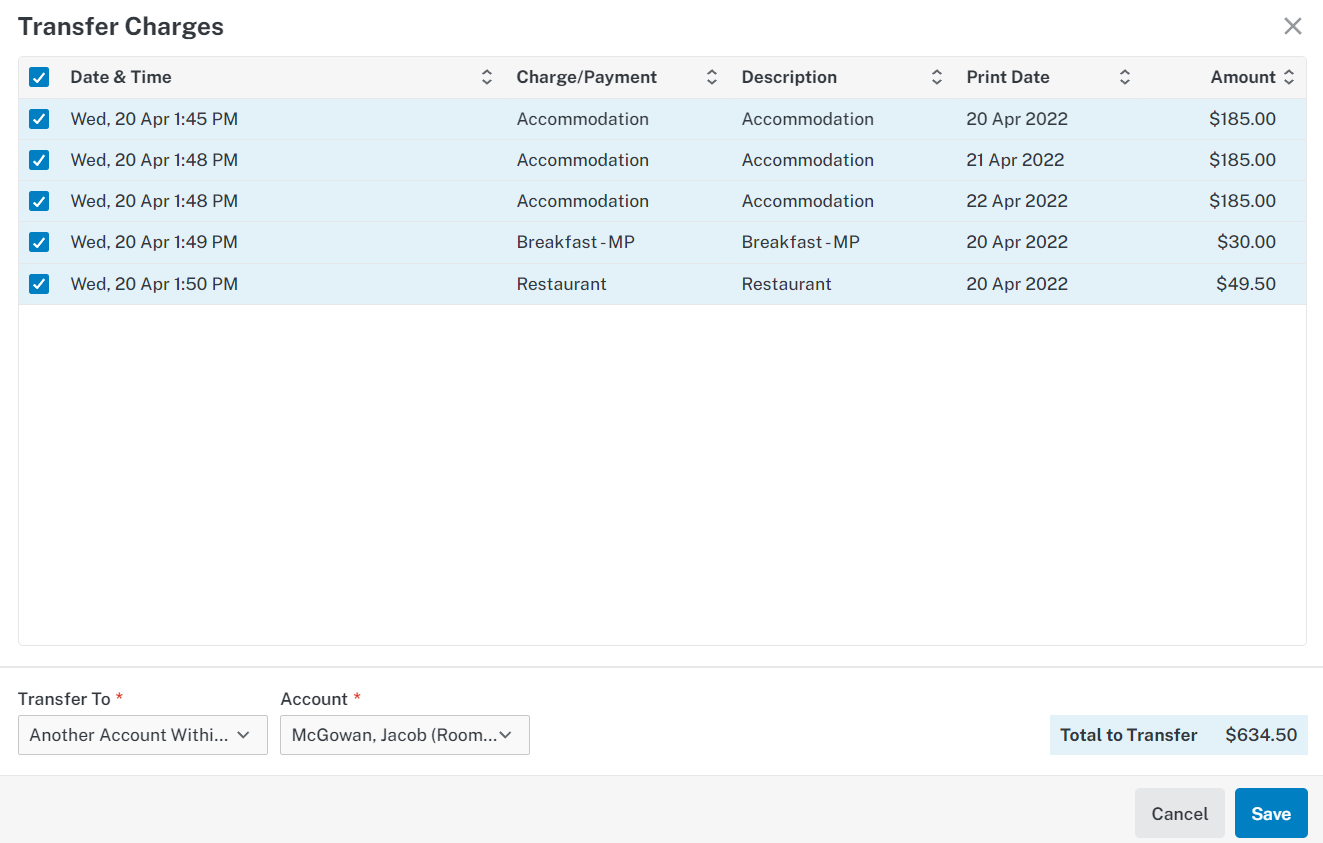Uncheck the Restaurant $49.50 charge checkbox
Screen dimensions: 1323x843
pyautogui.click(x=39, y=284)
